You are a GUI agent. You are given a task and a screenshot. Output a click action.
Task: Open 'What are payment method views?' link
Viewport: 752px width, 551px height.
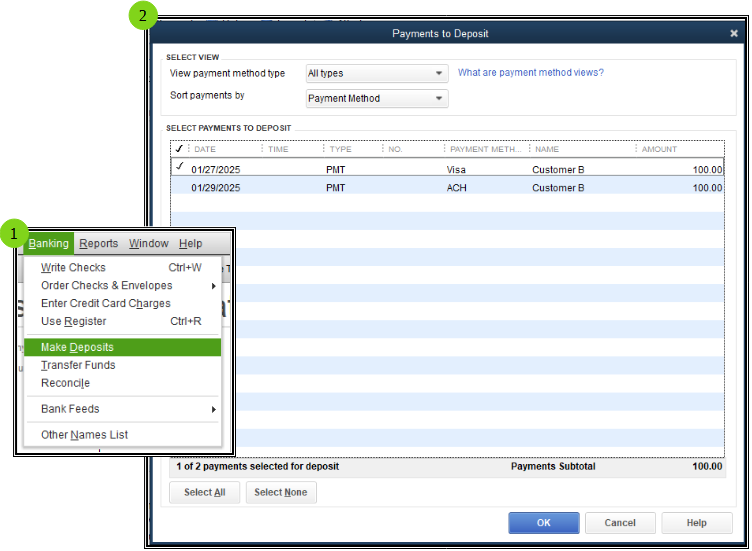[530, 72]
